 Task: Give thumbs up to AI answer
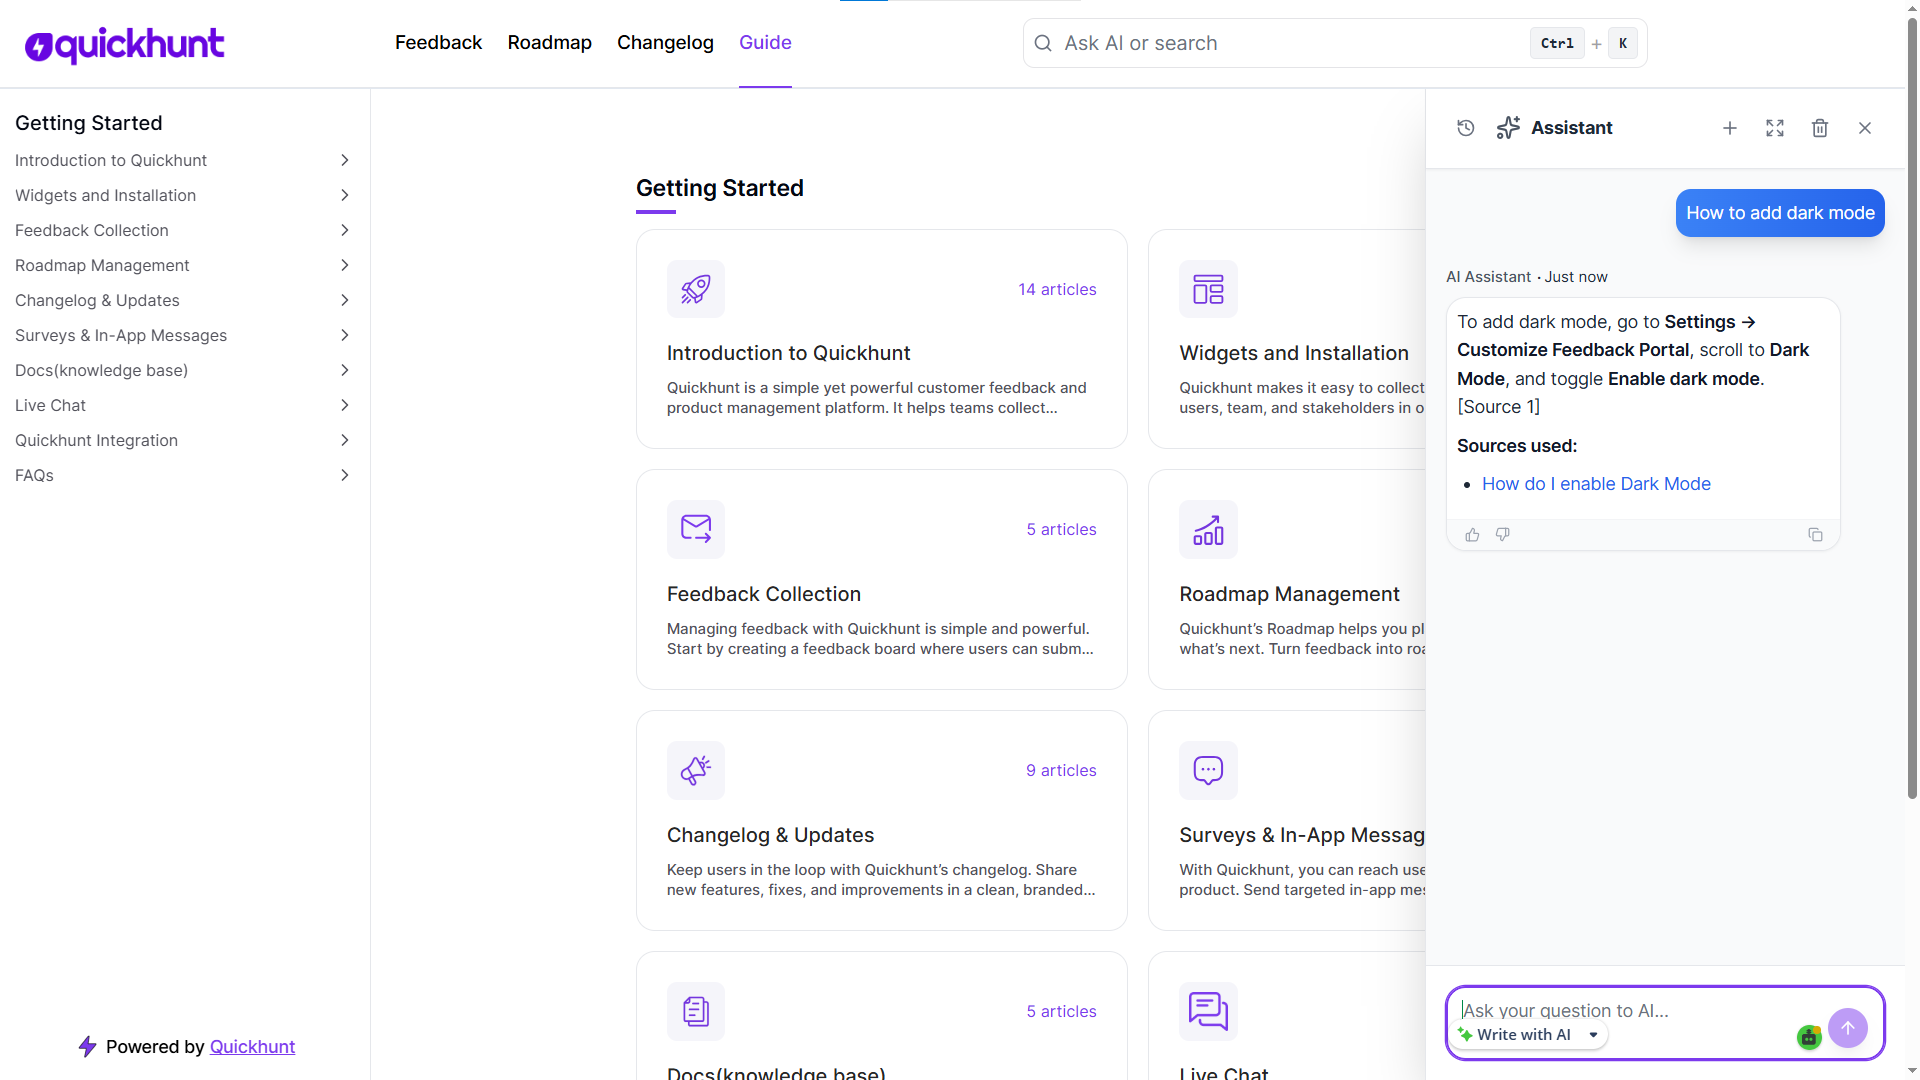point(1472,535)
